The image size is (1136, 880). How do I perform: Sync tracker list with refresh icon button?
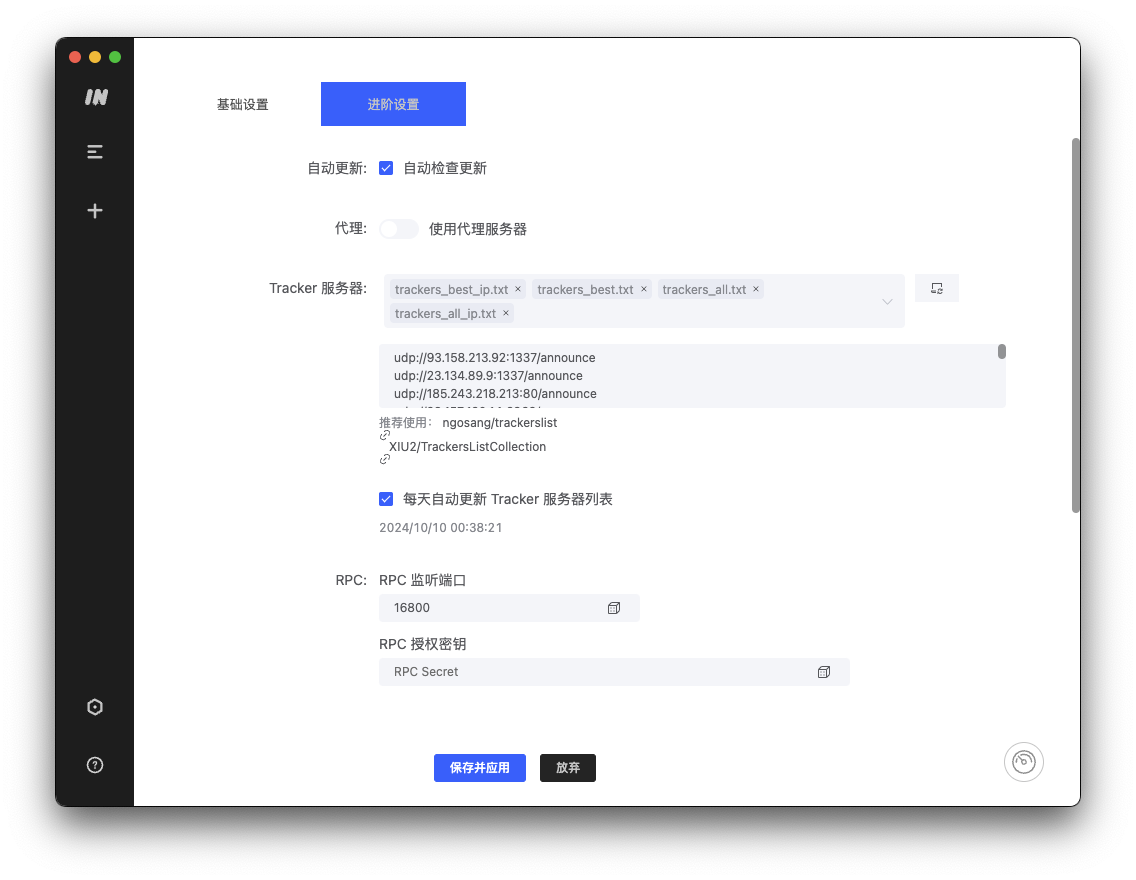coord(937,288)
